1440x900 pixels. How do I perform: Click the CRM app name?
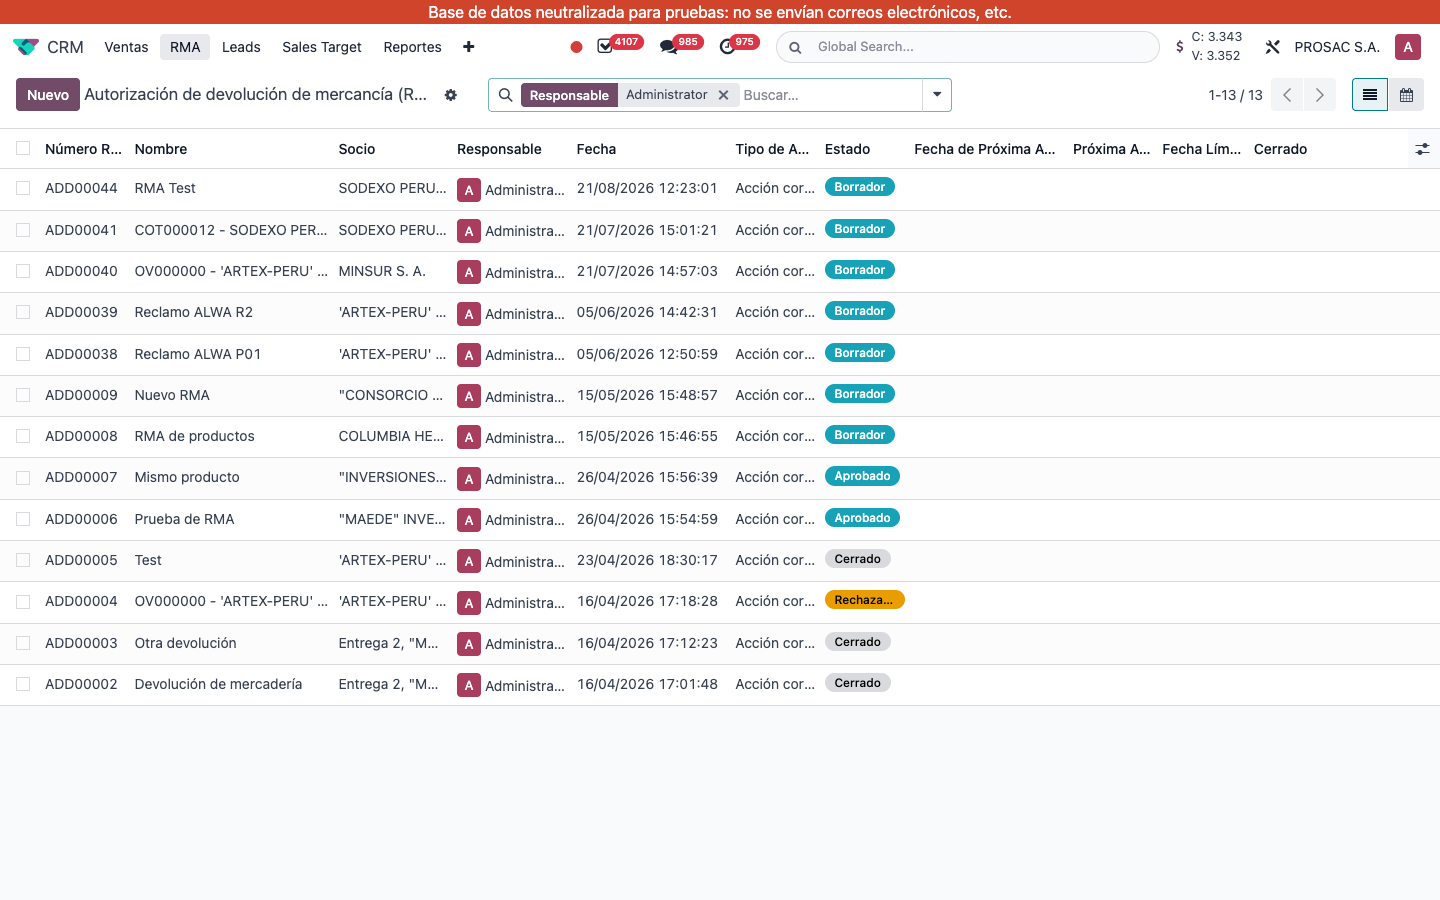click(x=65, y=47)
